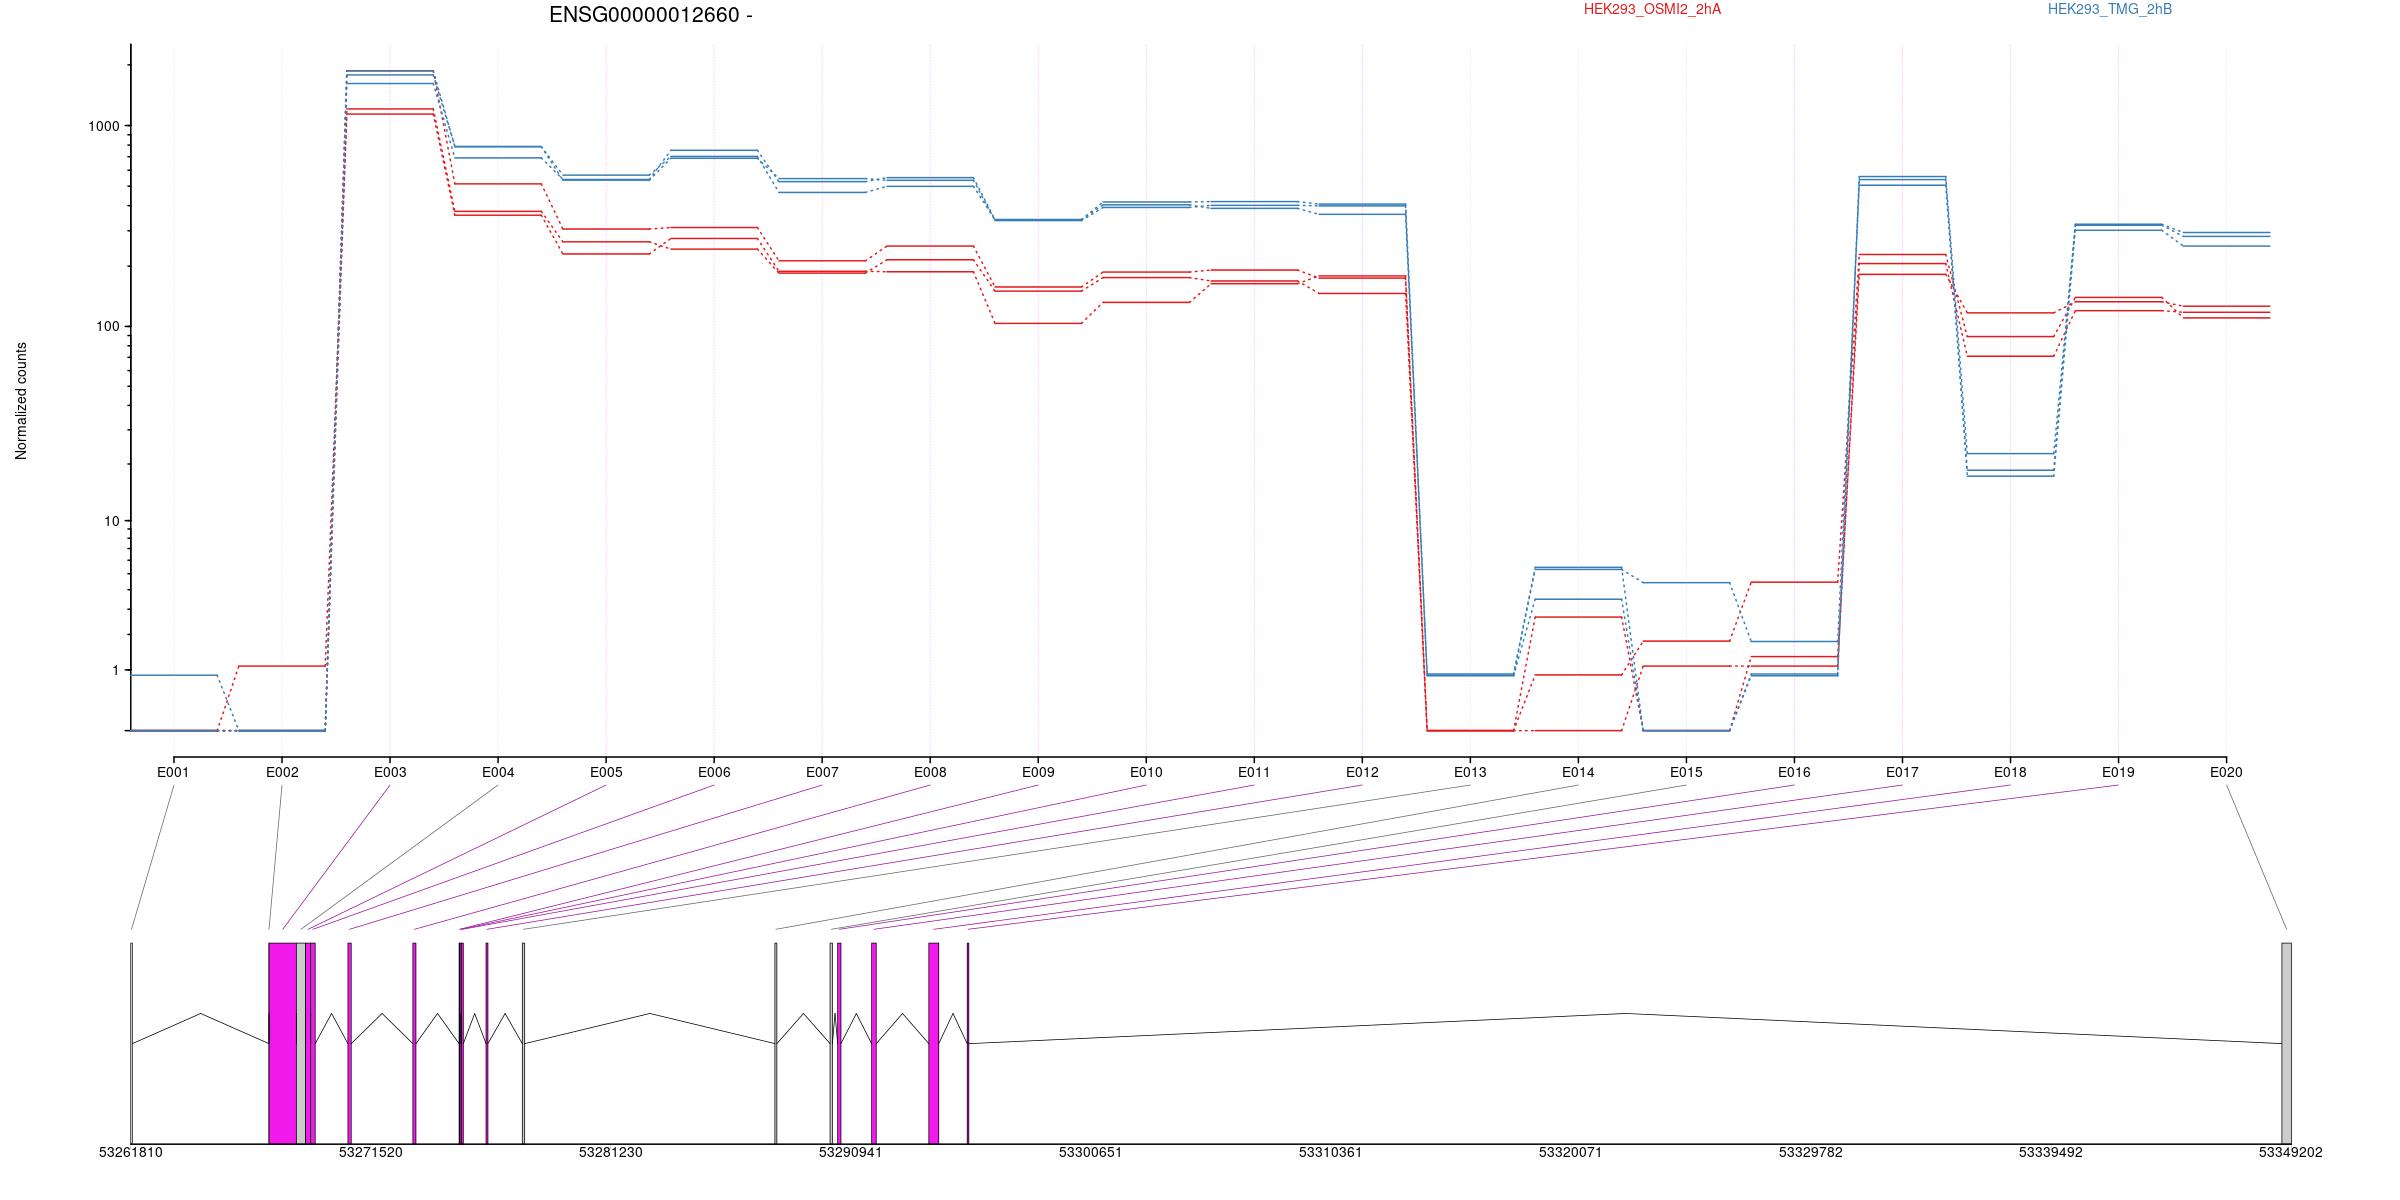Click genomic coordinate 53329782
The image size is (2400, 1200).
[x=1811, y=1152]
